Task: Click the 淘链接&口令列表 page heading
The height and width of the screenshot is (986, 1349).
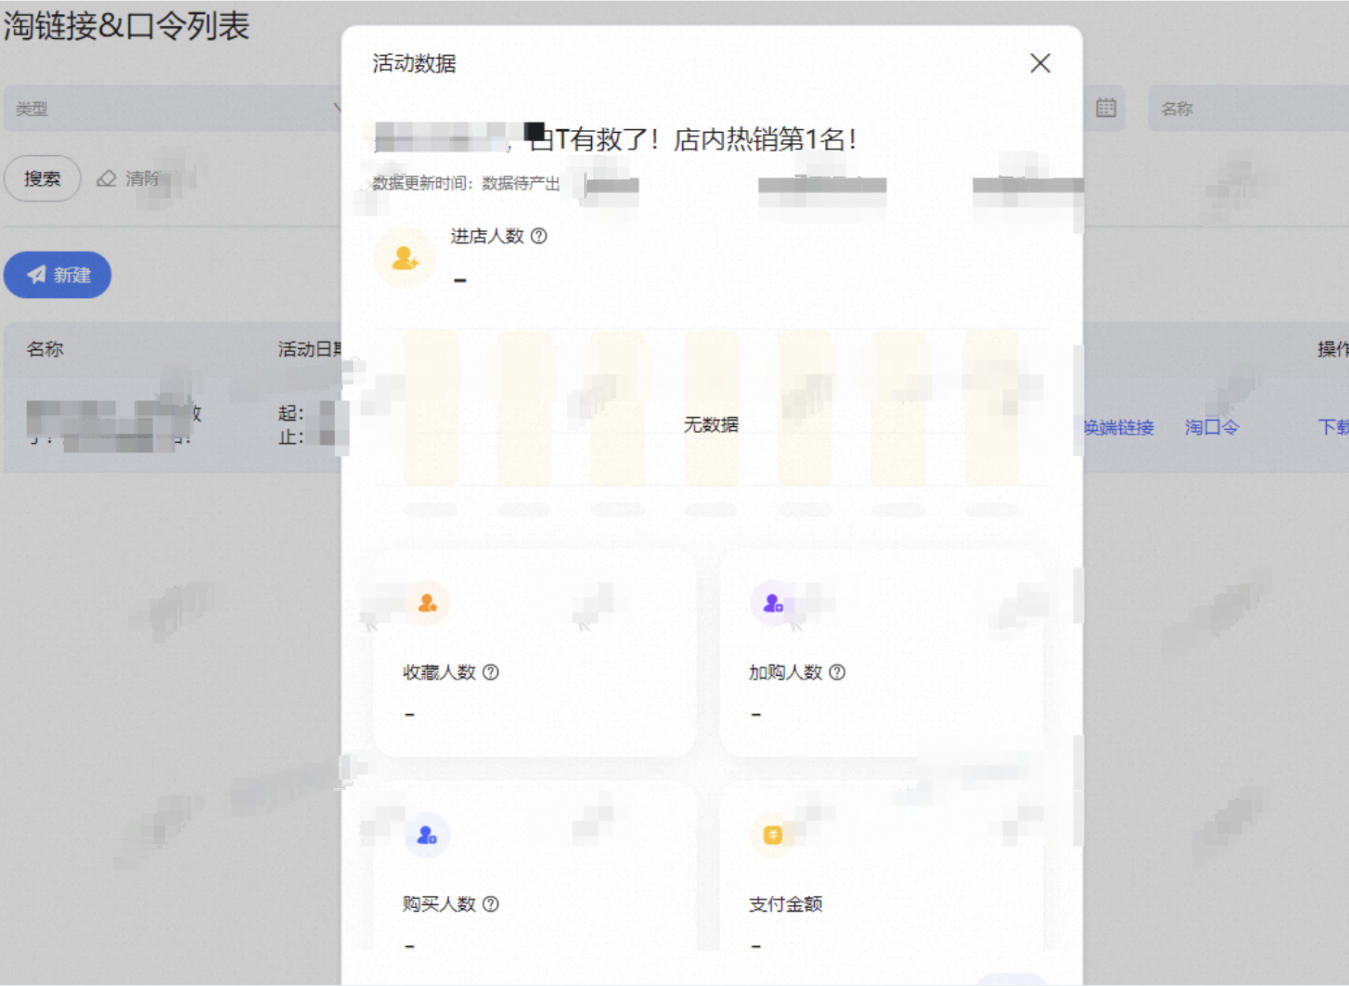Action: pyautogui.click(x=126, y=26)
